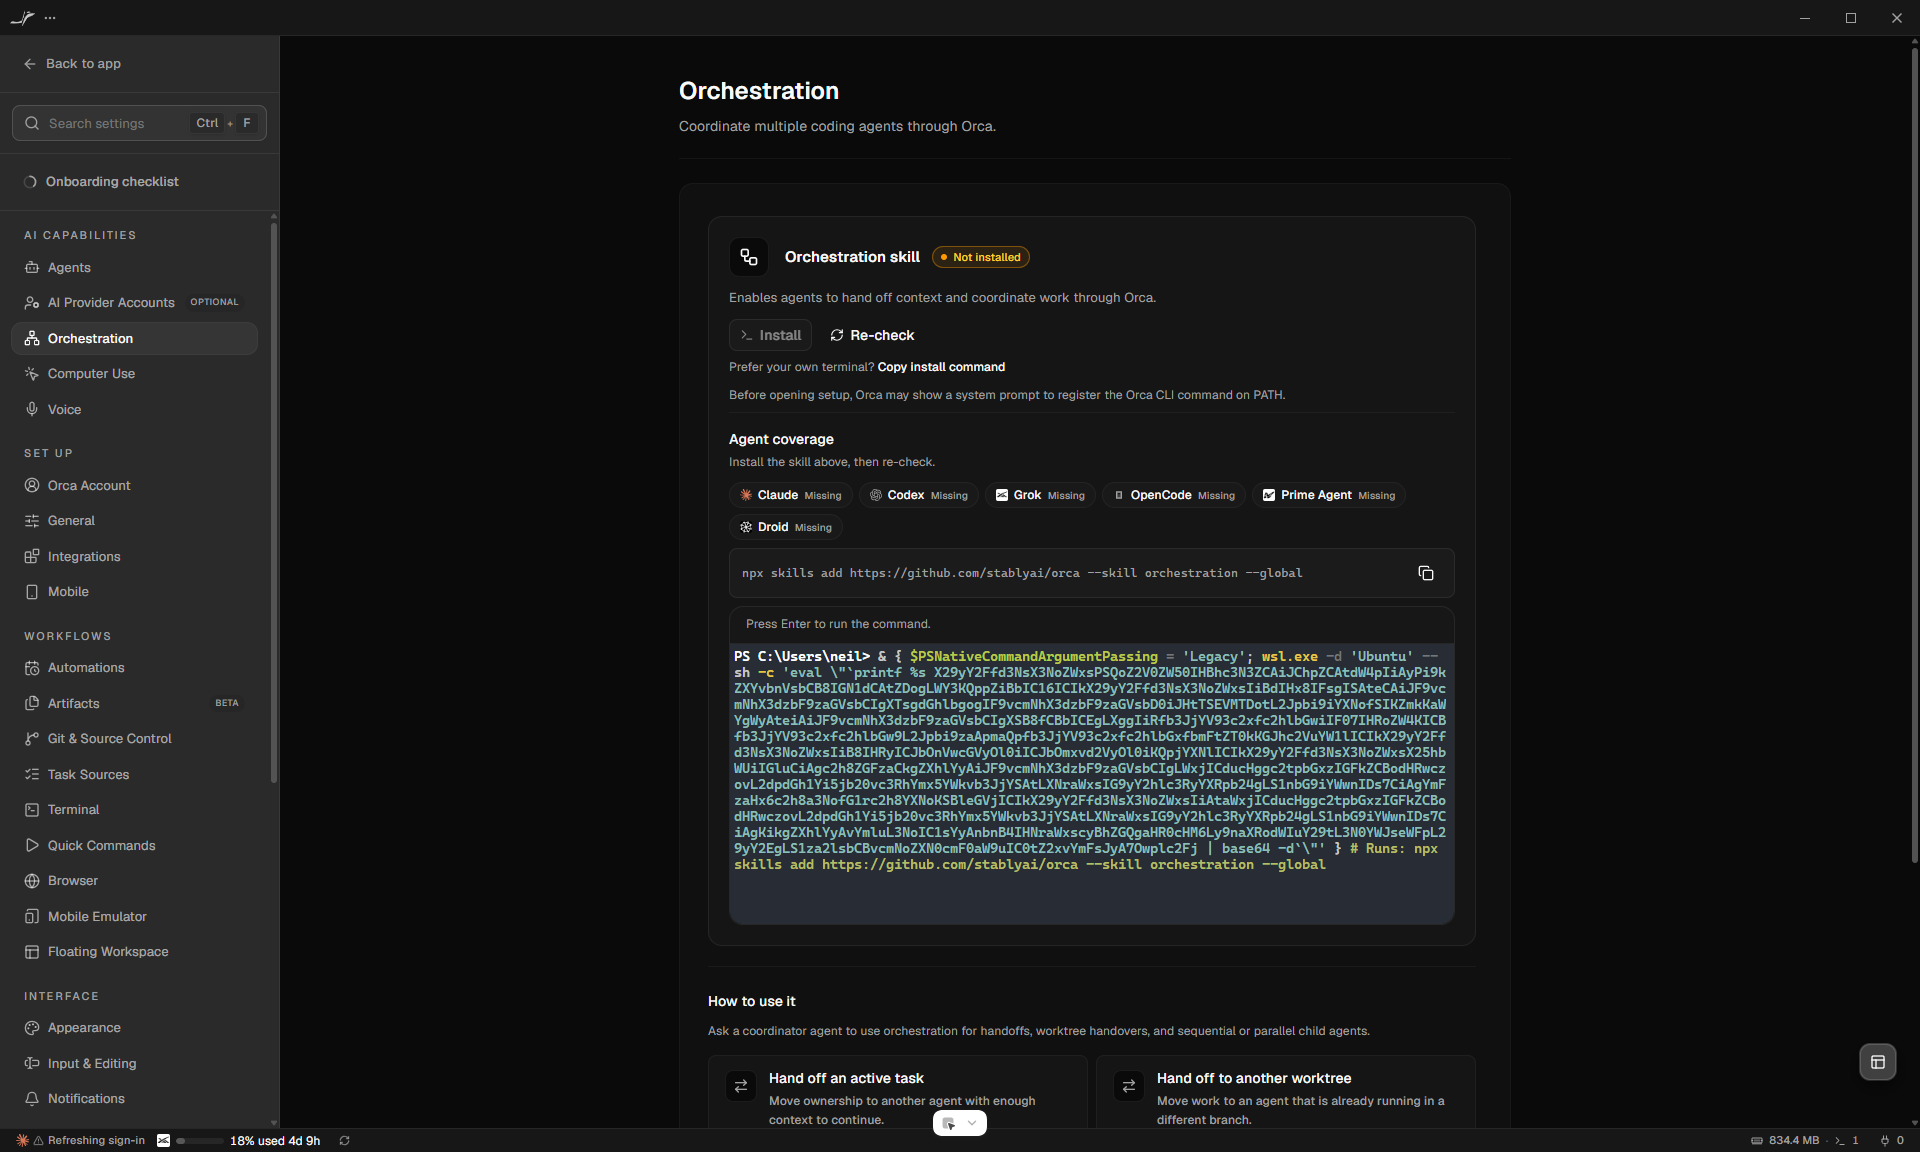Expand the floating dropdown chevron at bottom center
1920x1152 pixels.
pos(972,1124)
